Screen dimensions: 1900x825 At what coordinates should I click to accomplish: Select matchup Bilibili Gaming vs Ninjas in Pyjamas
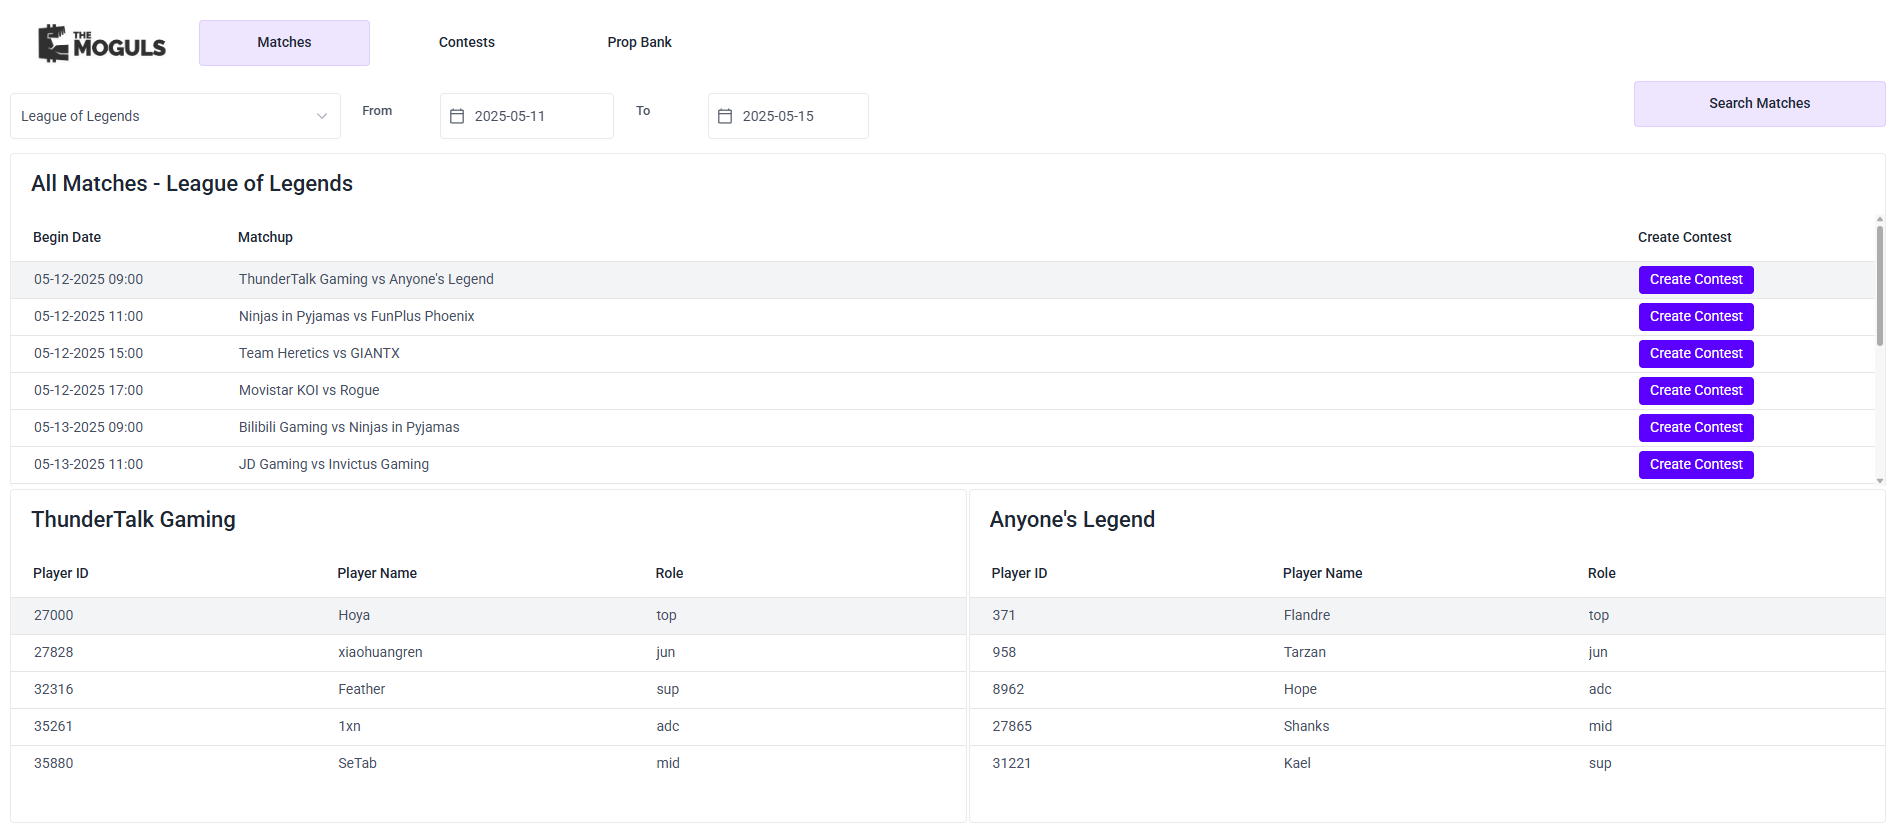coord(349,428)
